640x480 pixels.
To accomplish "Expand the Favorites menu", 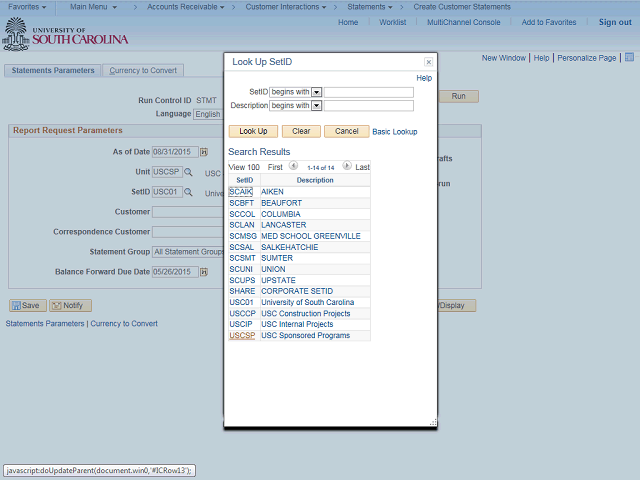I will [27, 7].
